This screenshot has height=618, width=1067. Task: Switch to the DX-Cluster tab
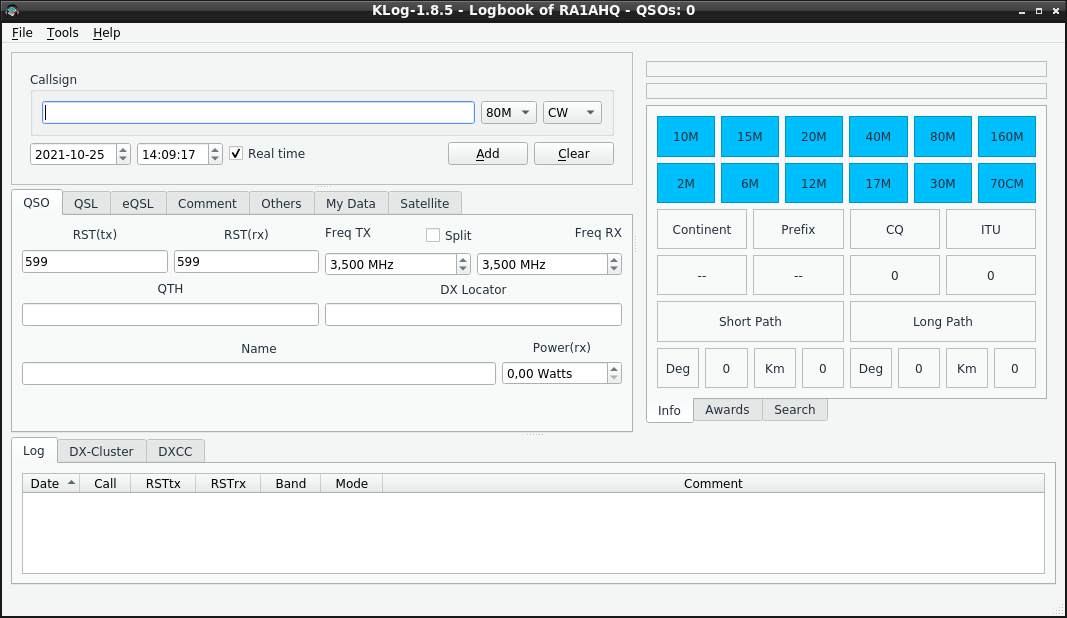pos(101,451)
